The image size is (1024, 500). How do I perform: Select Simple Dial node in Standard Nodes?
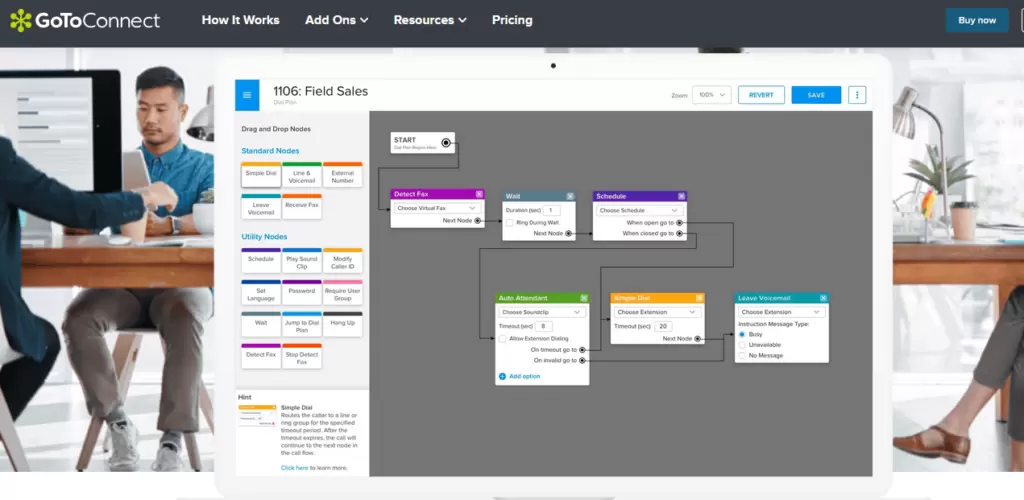(261, 174)
